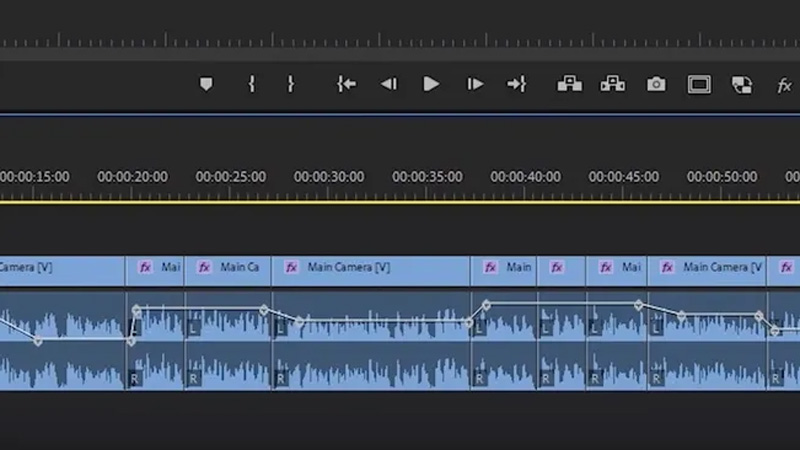
Task: Click the Lift button
Action: click(x=569, y=85)
